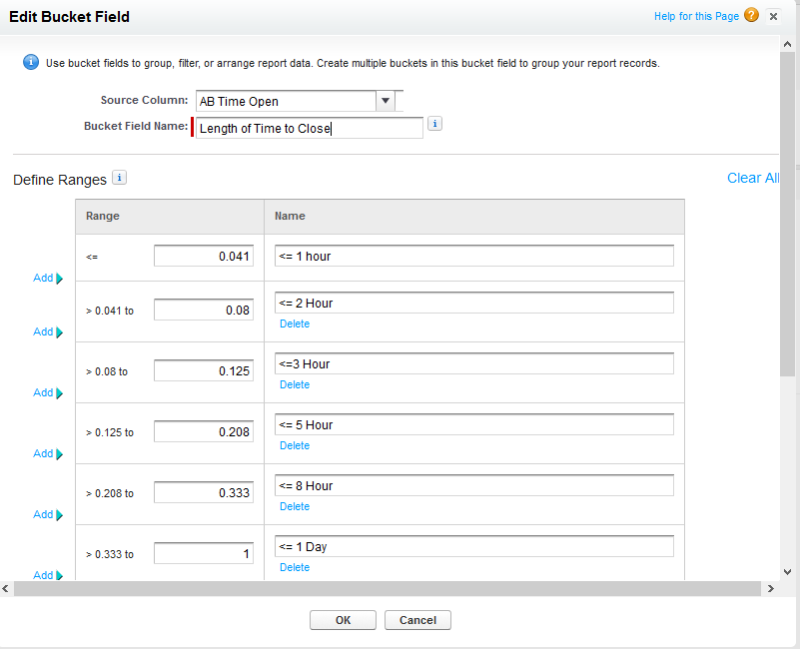
Task: Open the Source Column dropdown
Action: 385,101
